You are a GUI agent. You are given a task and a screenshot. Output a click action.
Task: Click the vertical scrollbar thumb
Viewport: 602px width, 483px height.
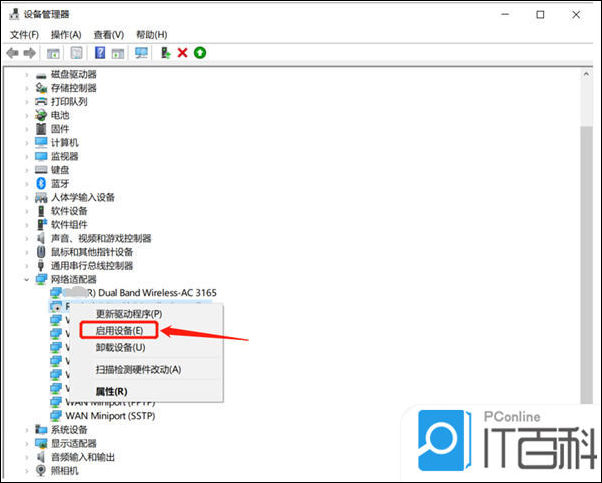point(586,264)
